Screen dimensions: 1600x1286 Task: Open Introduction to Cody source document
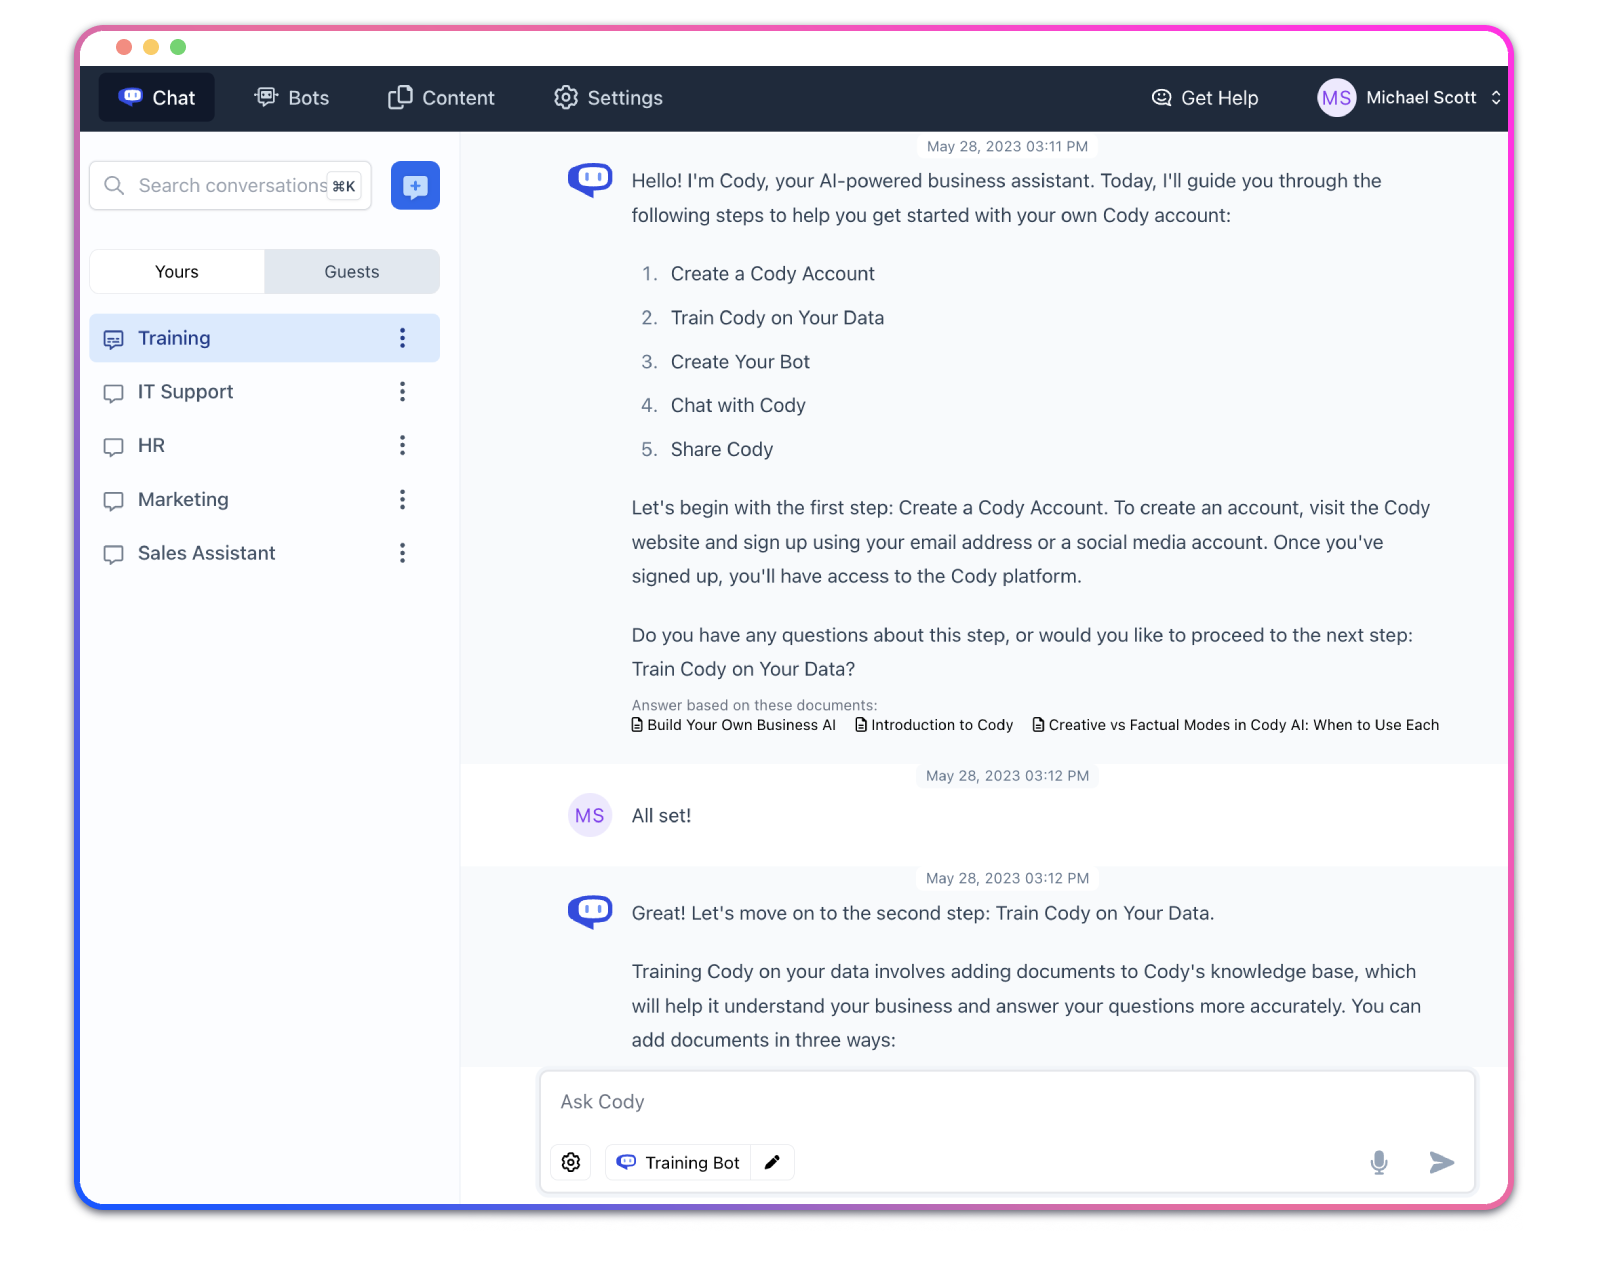tap(935, 725)
